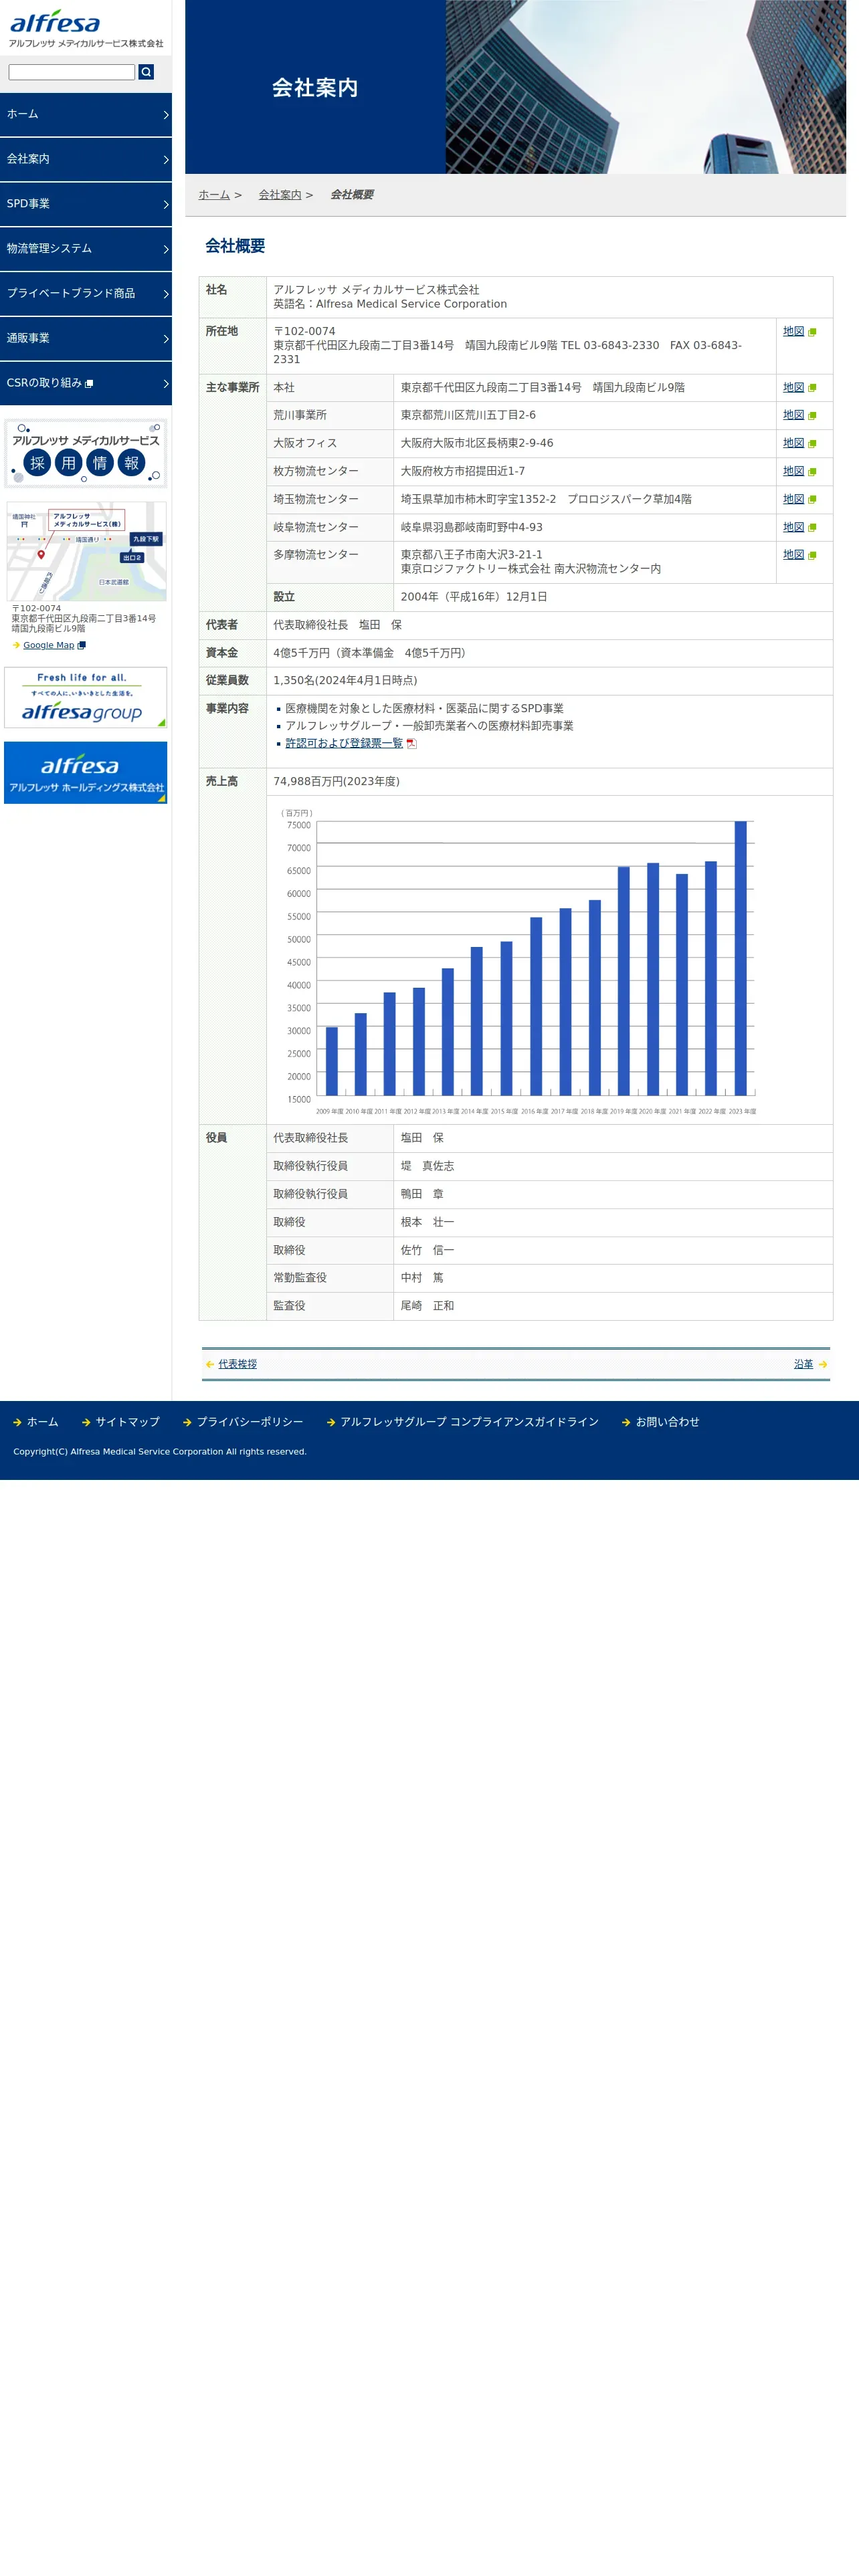Viewport: 859px width, 2576px height.
Task: Open the 通販事業 sidebar menu item
Action: pyautogui.click(x=86, y=339)
